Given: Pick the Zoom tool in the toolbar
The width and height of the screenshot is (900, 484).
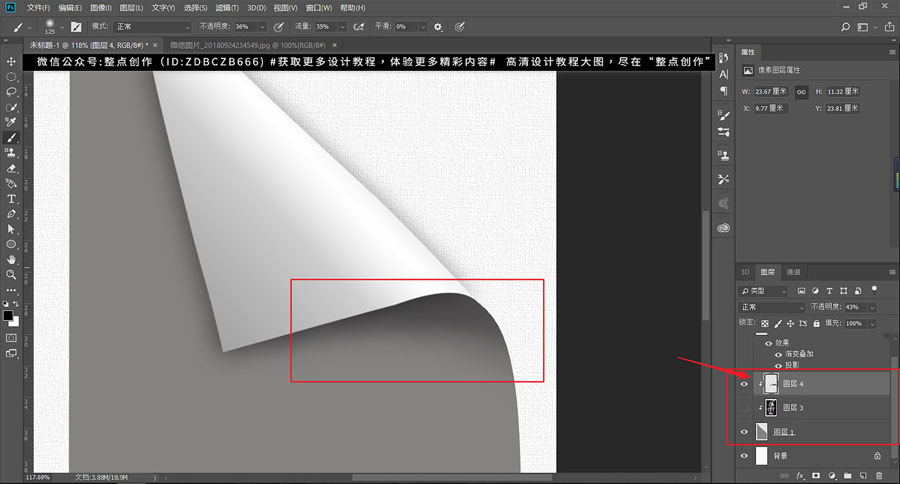Looking at the screenshot, I should pos(11,274).
